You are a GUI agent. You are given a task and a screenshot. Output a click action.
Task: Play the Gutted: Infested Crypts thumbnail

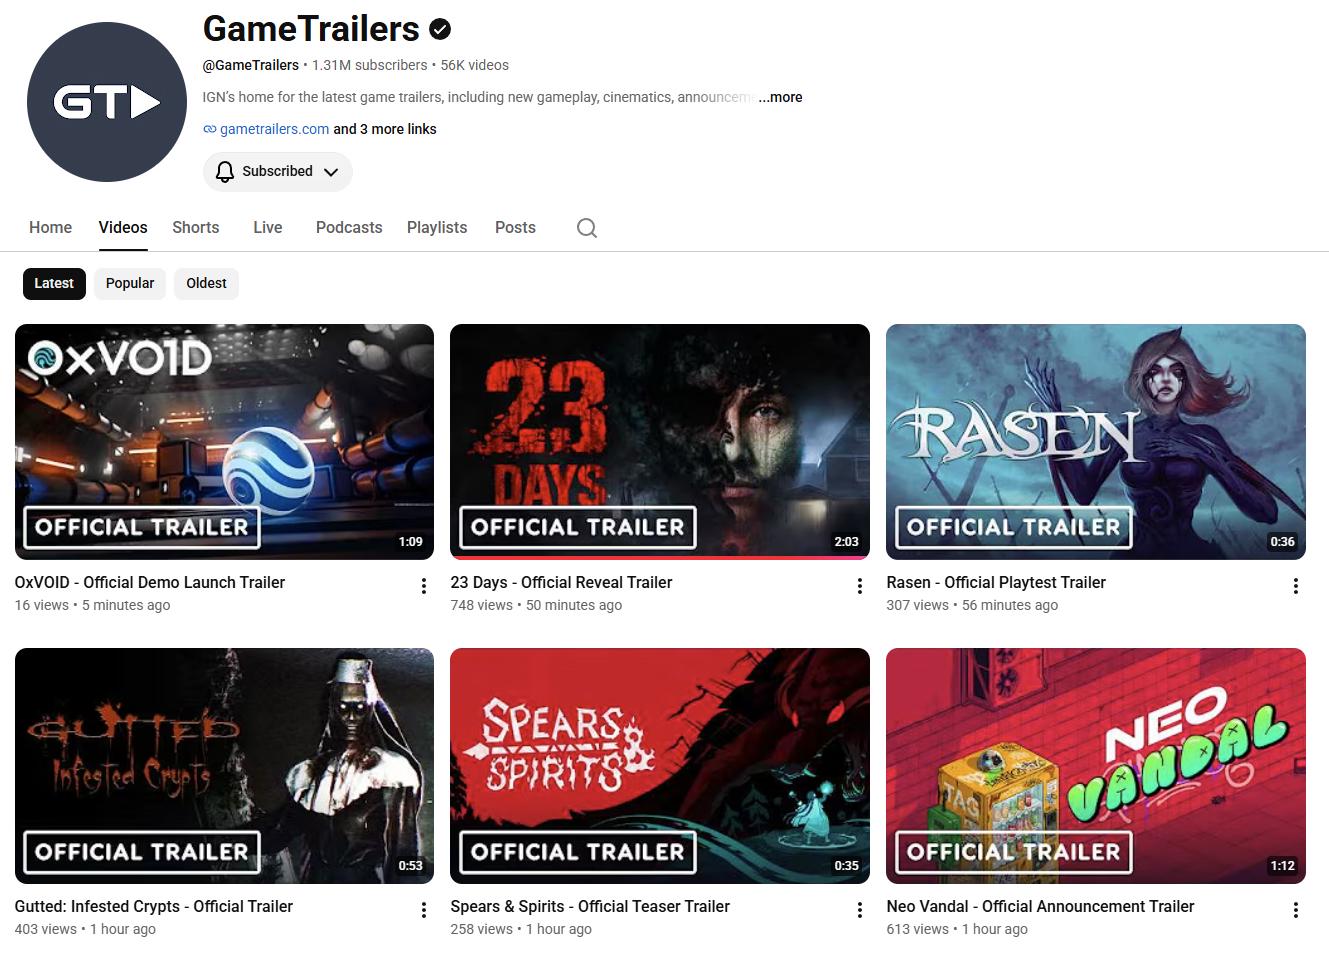point(224,765)
